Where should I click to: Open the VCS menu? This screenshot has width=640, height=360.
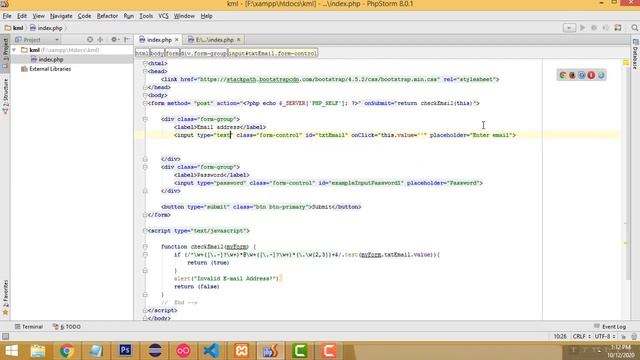coord(163,16)
